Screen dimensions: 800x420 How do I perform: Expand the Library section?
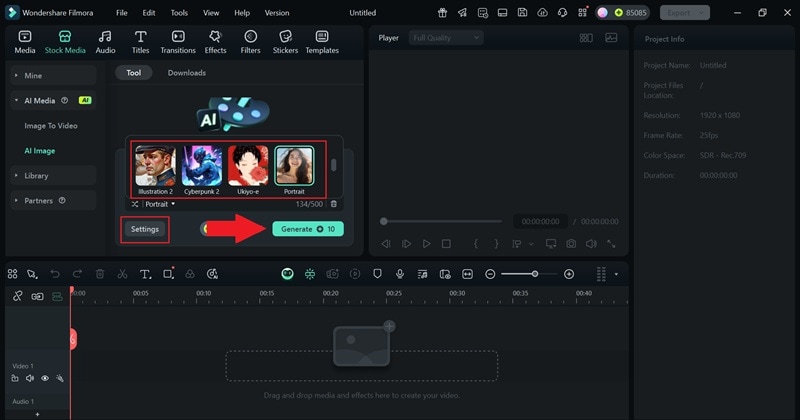(53, 176)
